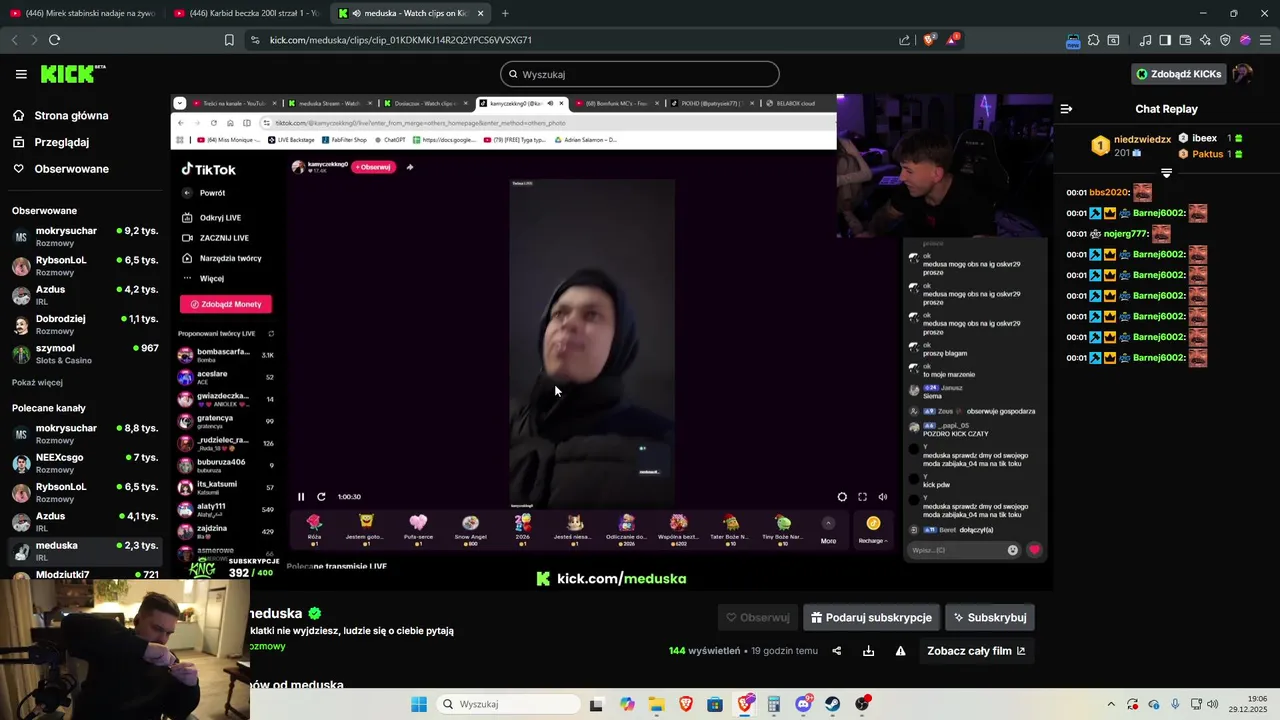Image resolution: width=1280 pixels, height=720 pixels.
Task: Click Zdobądź Monety on TikTok
Action: click(226, 304)
